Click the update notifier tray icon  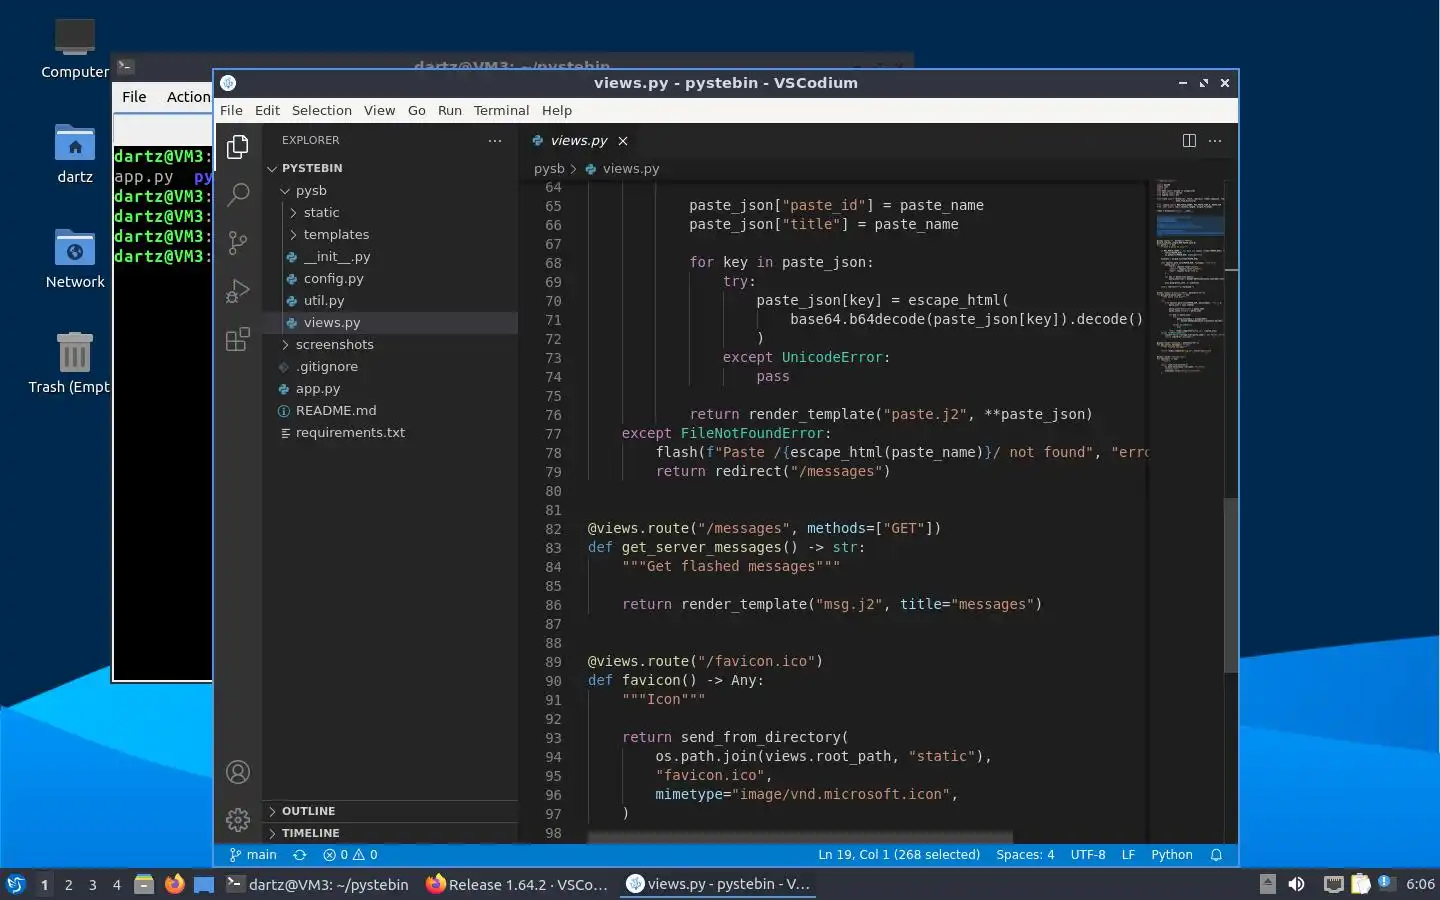pyautogui.click(x=1385, y=882)
